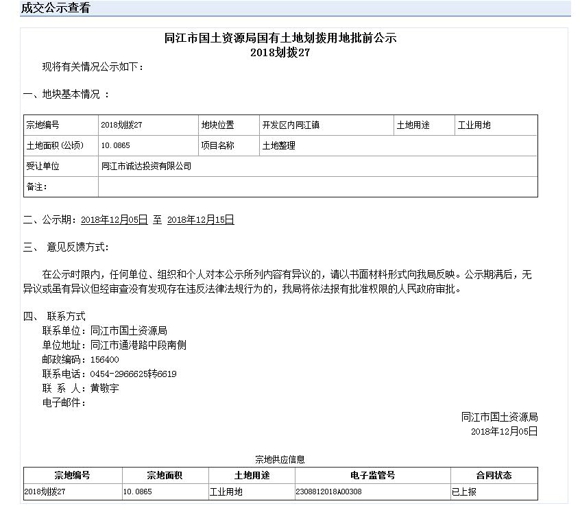Click the 电子监管号 column header
This screenshot has width=580, height=521.
pos(372,475)
